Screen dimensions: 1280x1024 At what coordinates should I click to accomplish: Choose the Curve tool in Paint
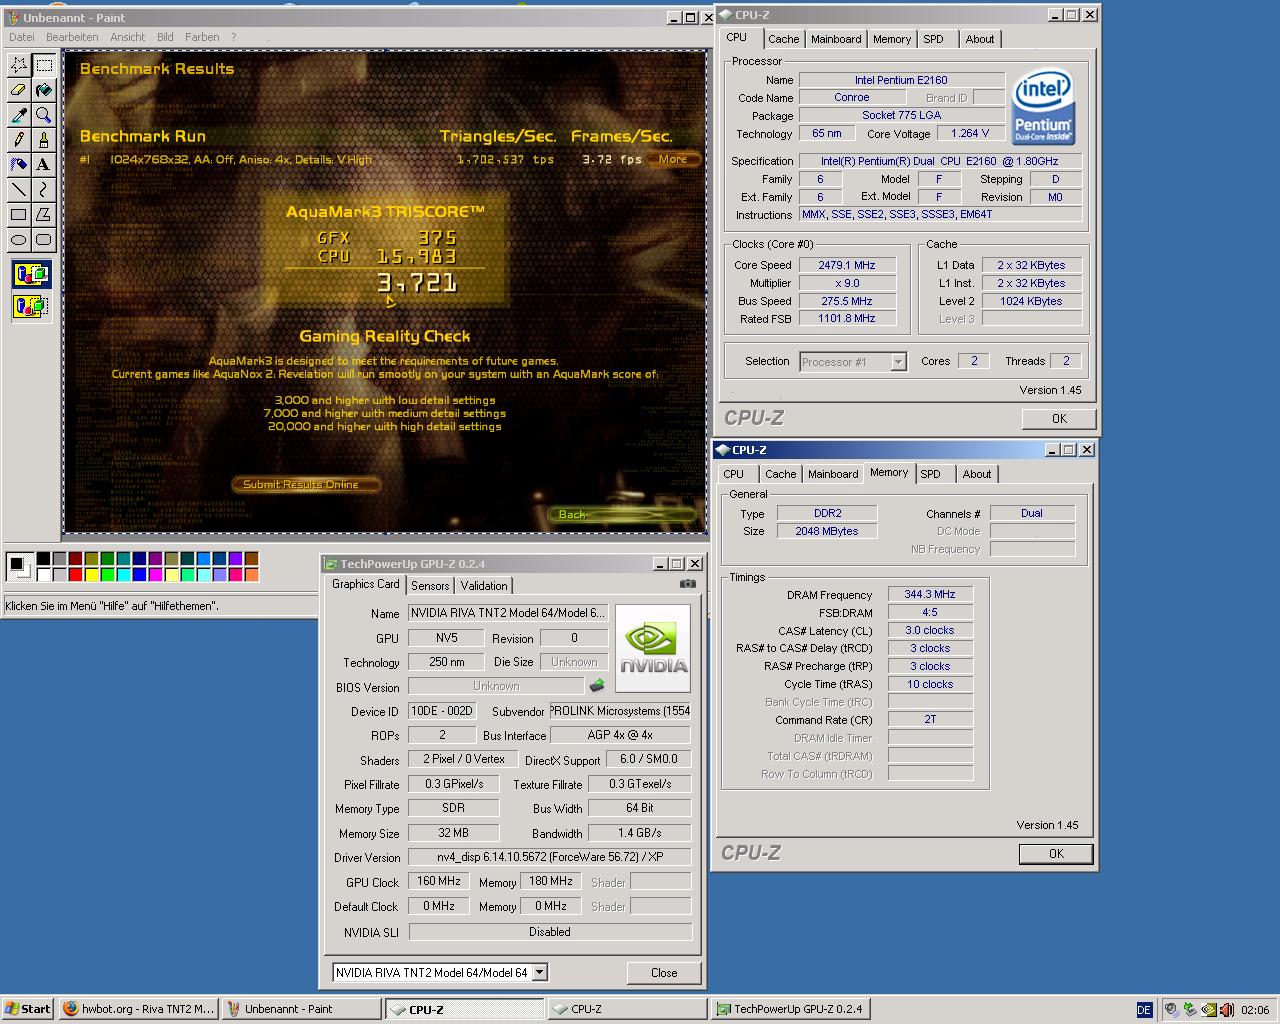(44, 189)
